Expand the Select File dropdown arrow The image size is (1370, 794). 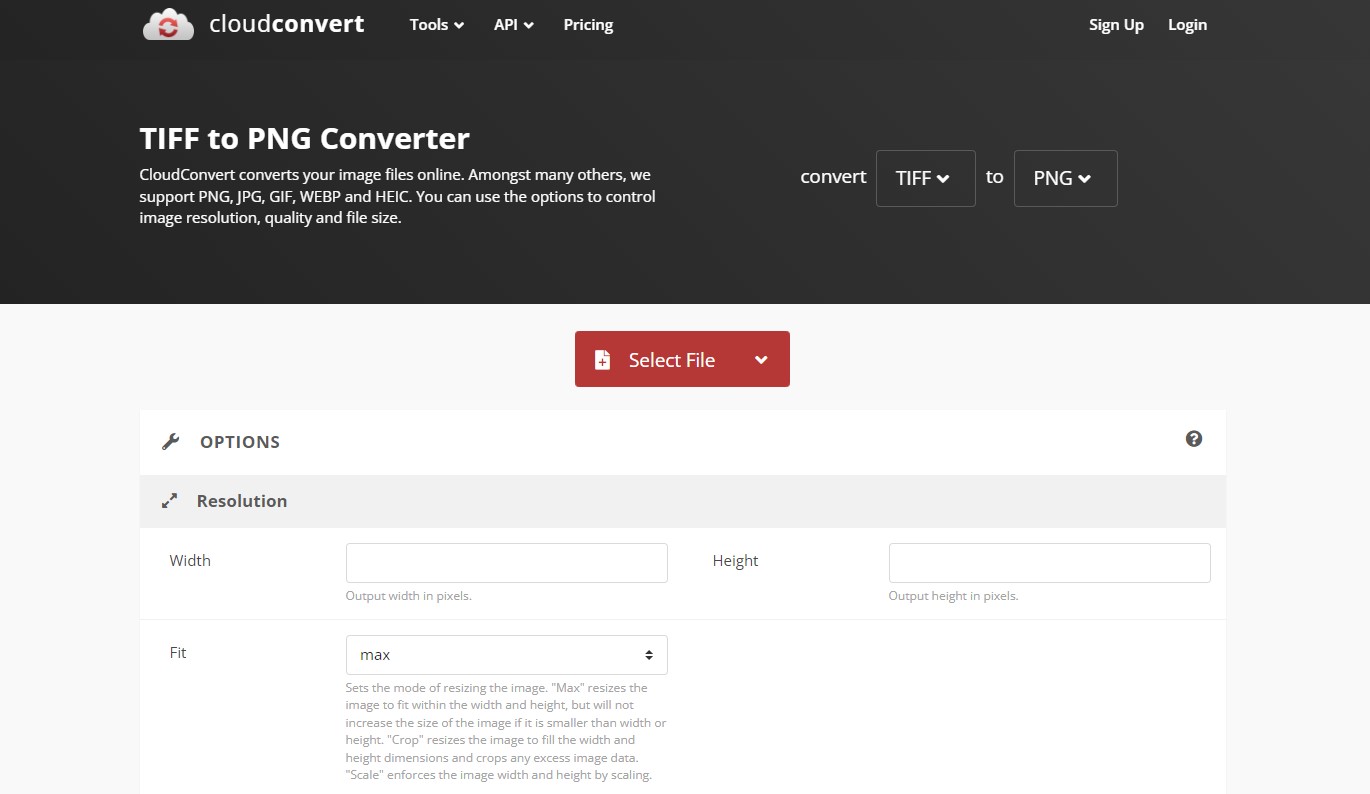[x=761, y=359]
